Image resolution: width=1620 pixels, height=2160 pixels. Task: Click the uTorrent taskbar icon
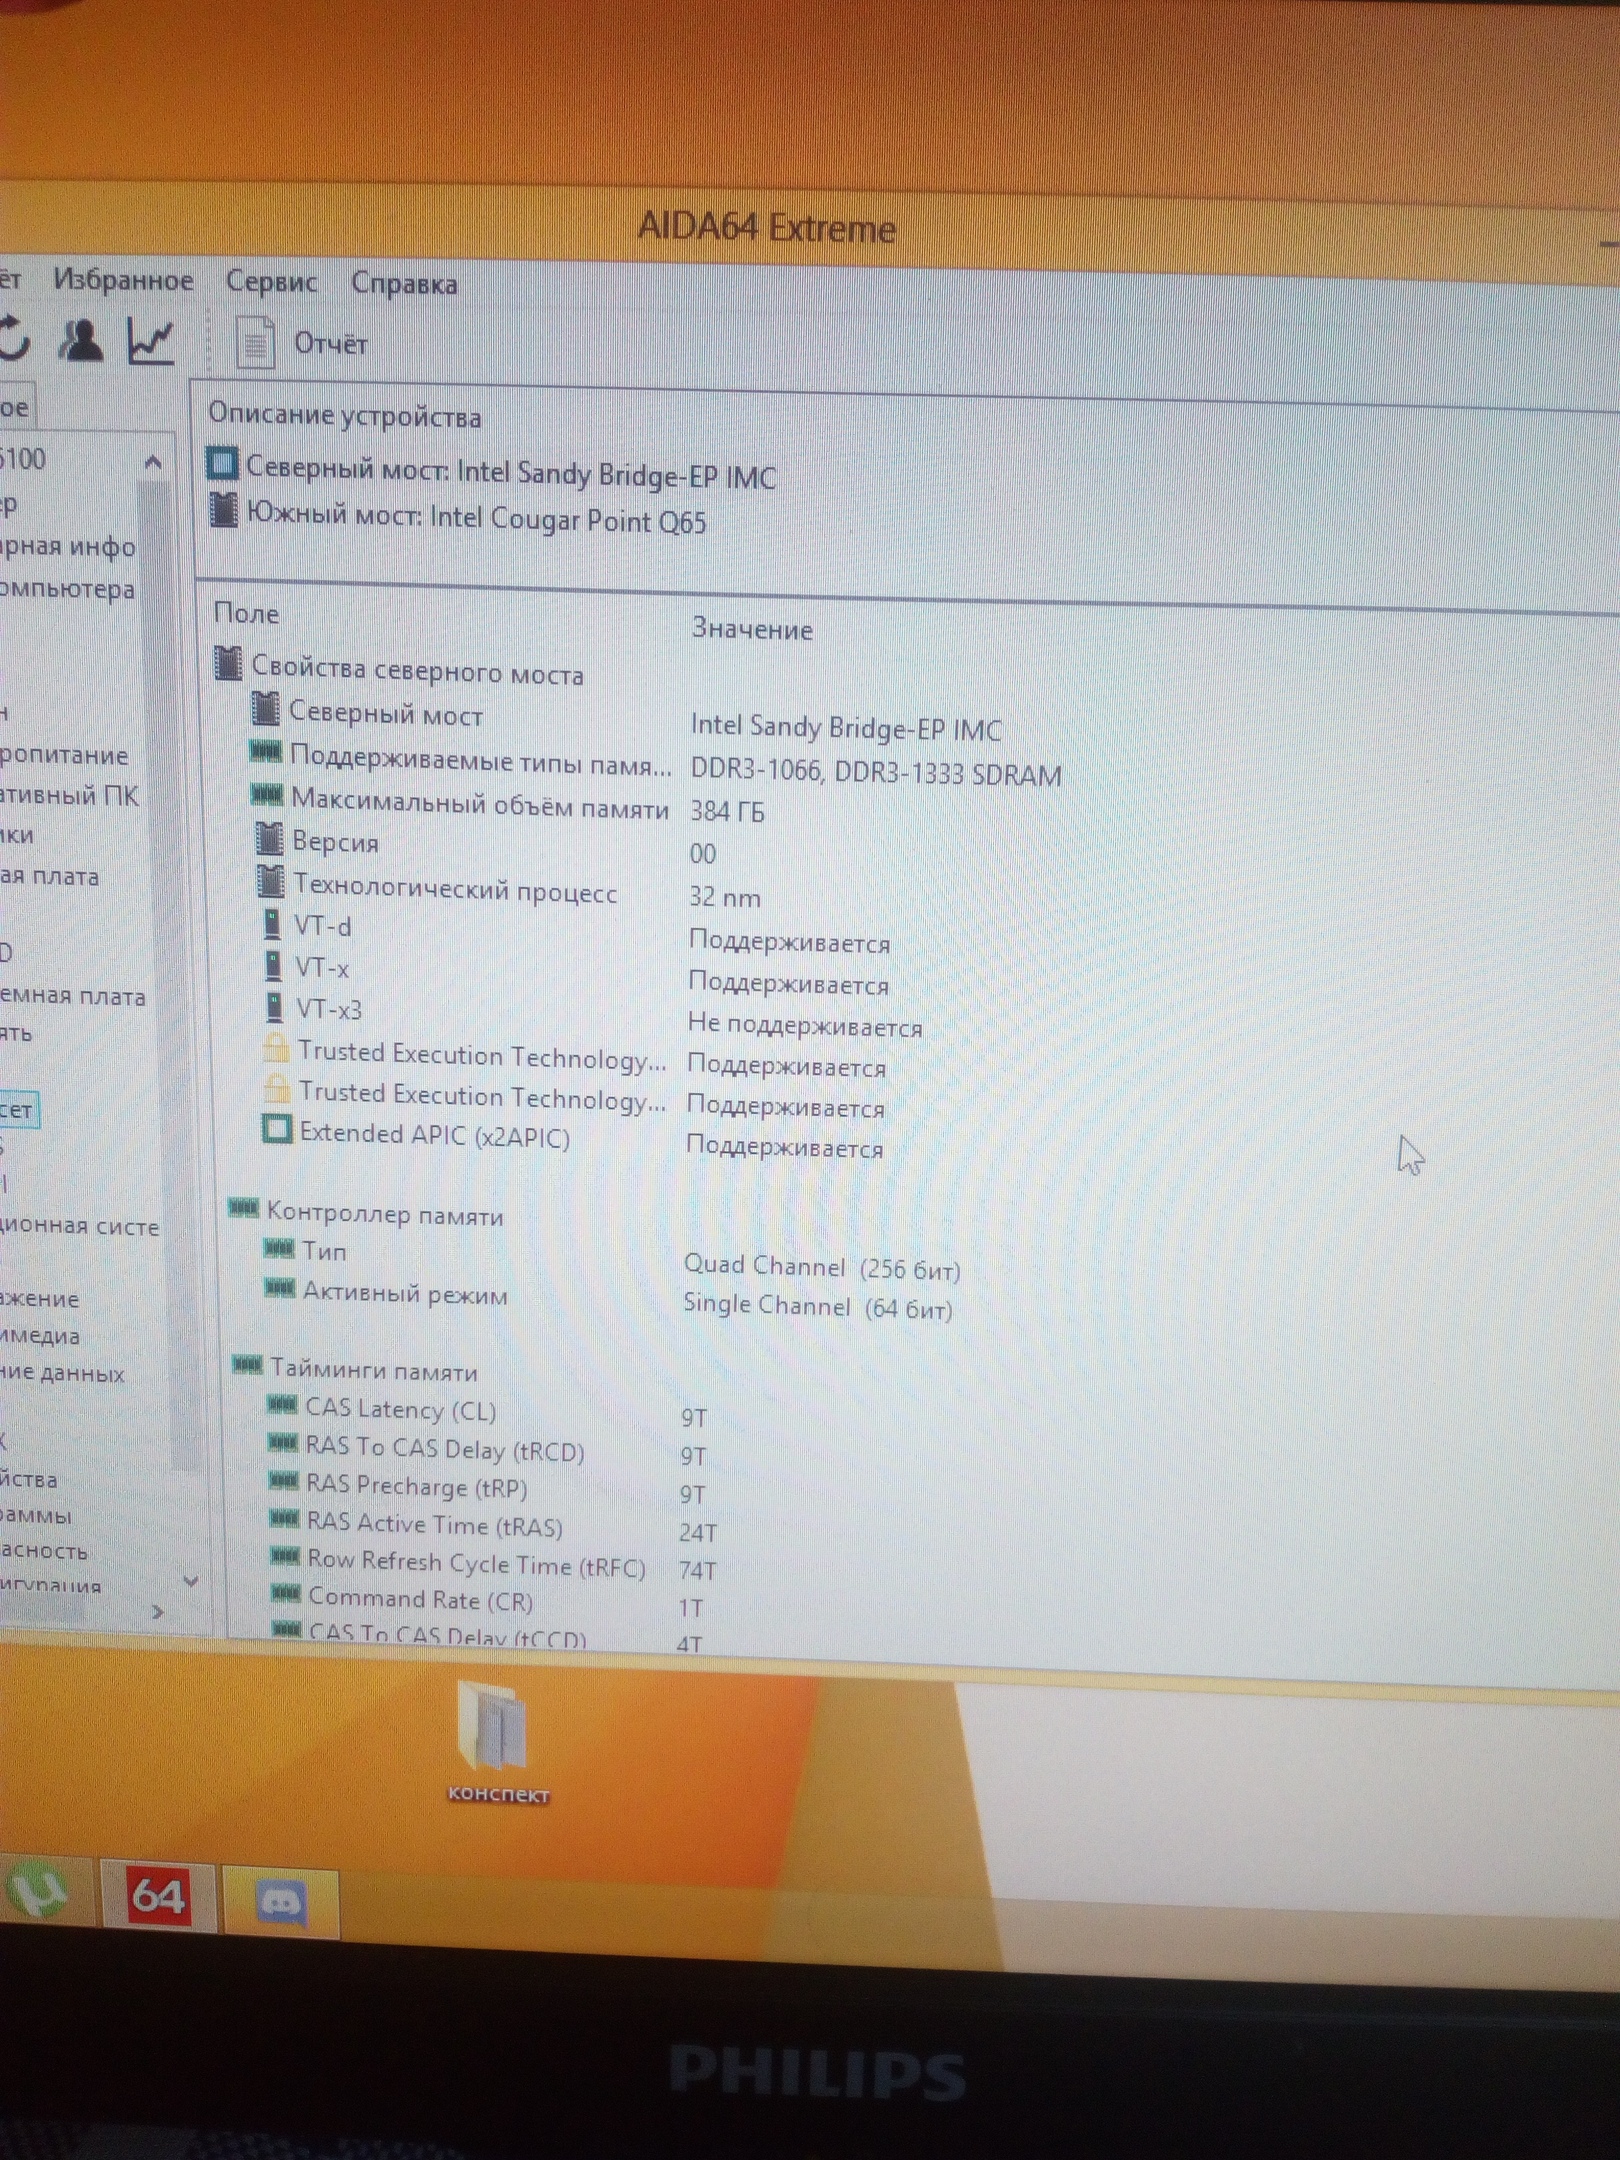click(x=38, y=1891)
